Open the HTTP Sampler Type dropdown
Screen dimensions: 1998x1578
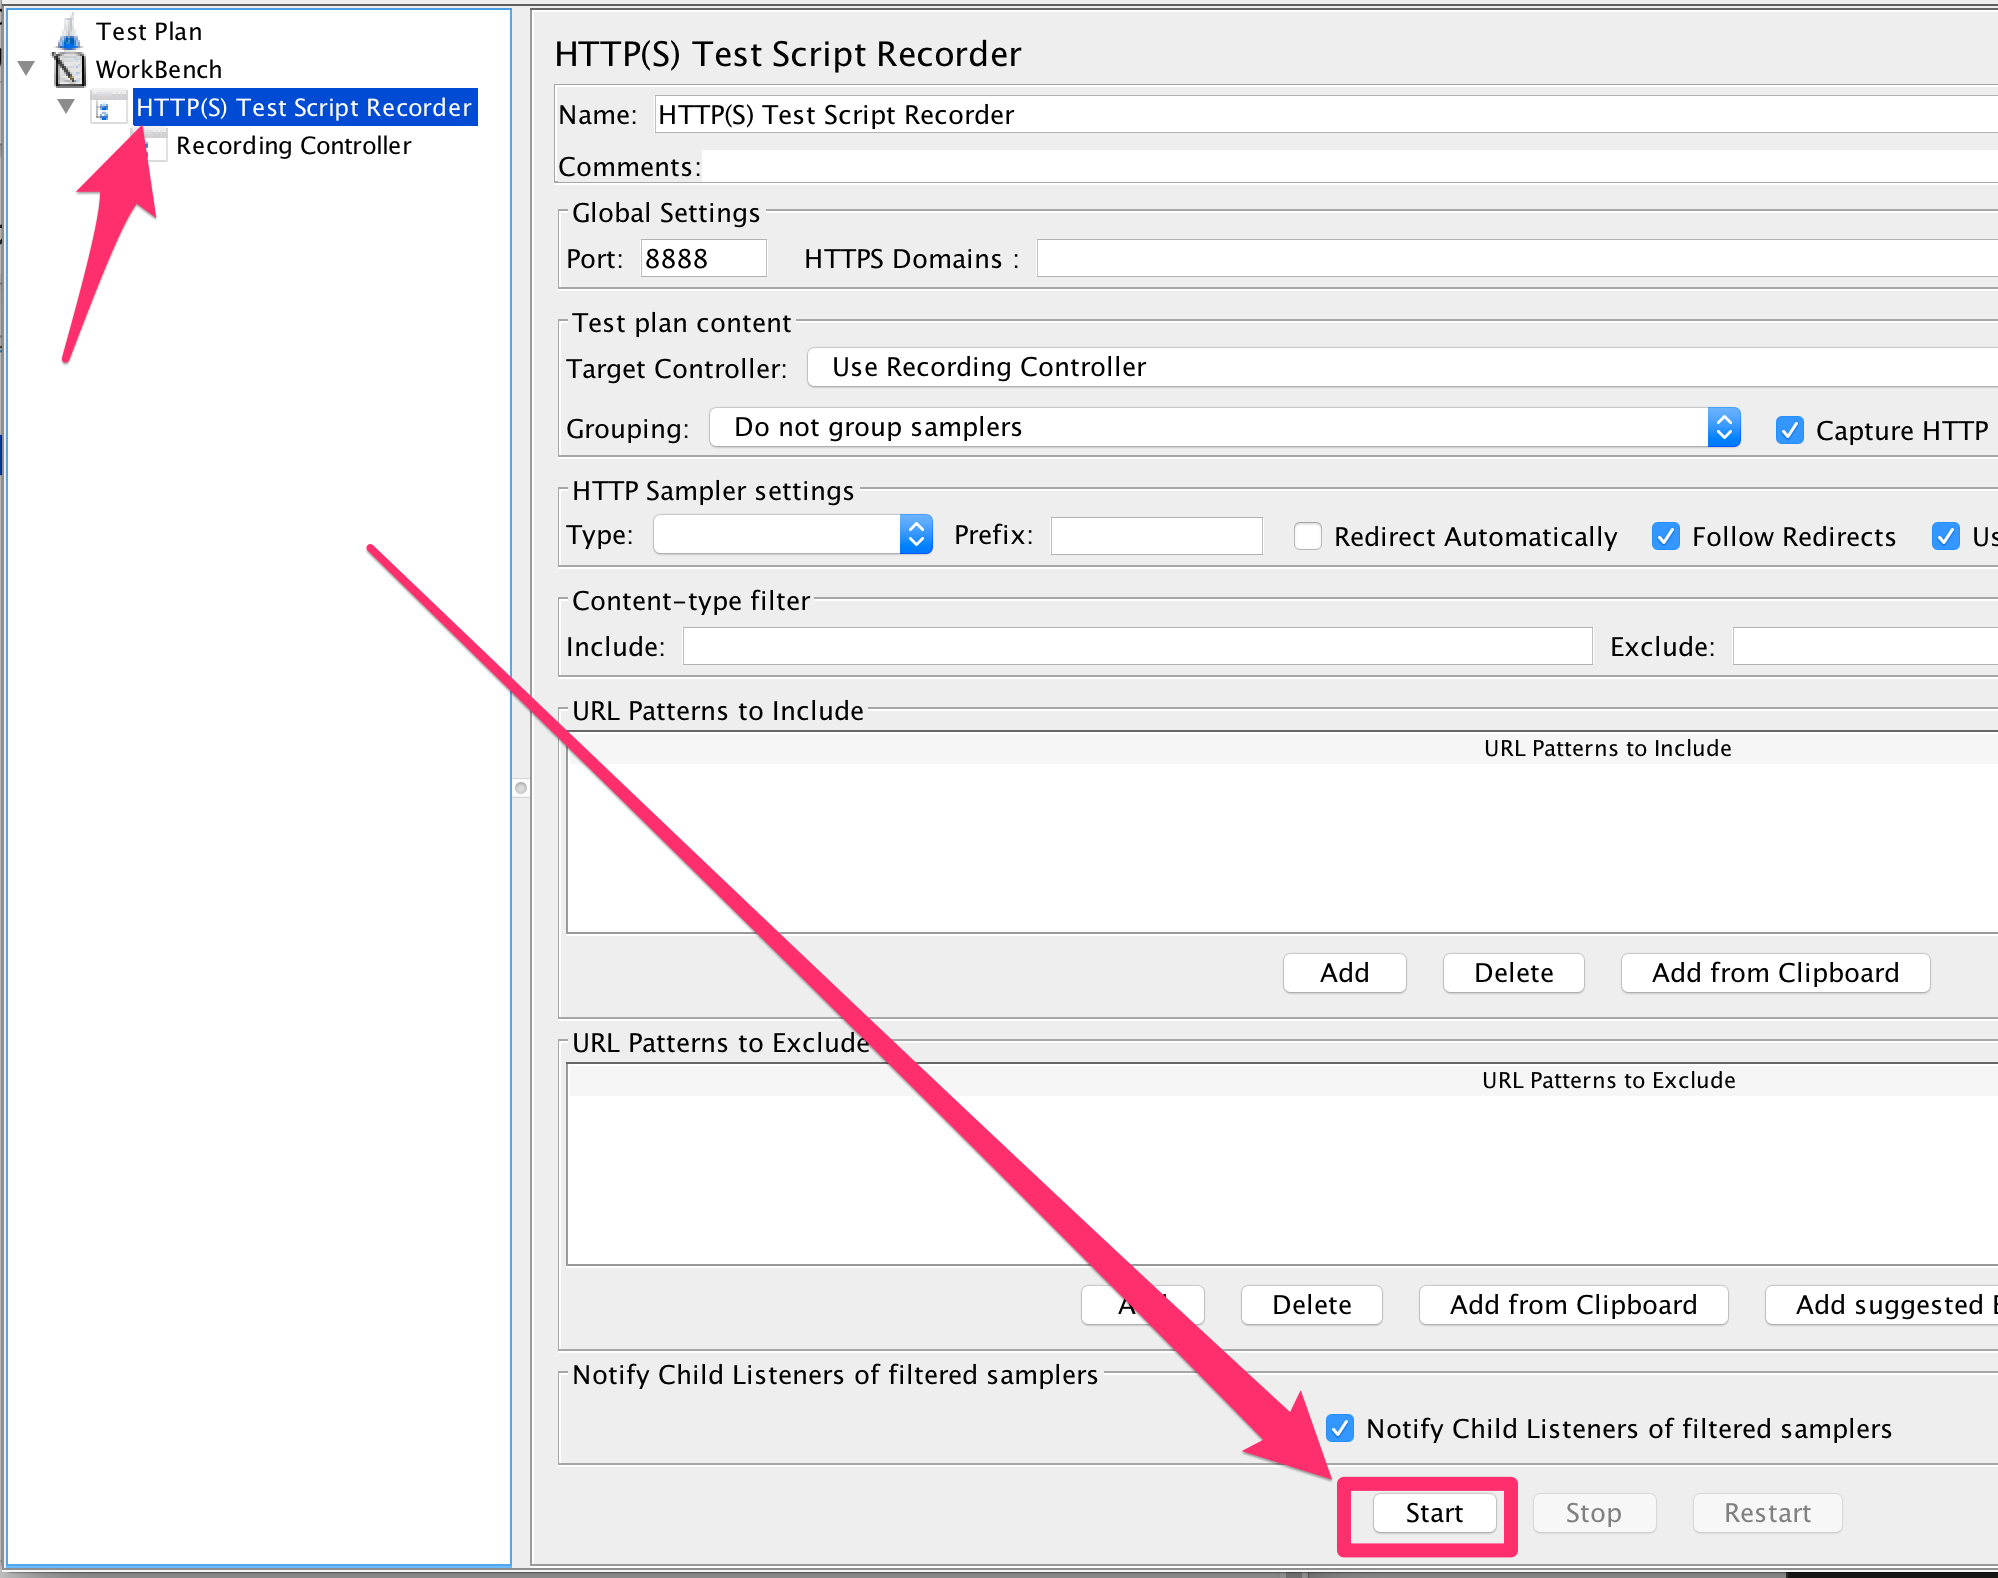point(793,534)
